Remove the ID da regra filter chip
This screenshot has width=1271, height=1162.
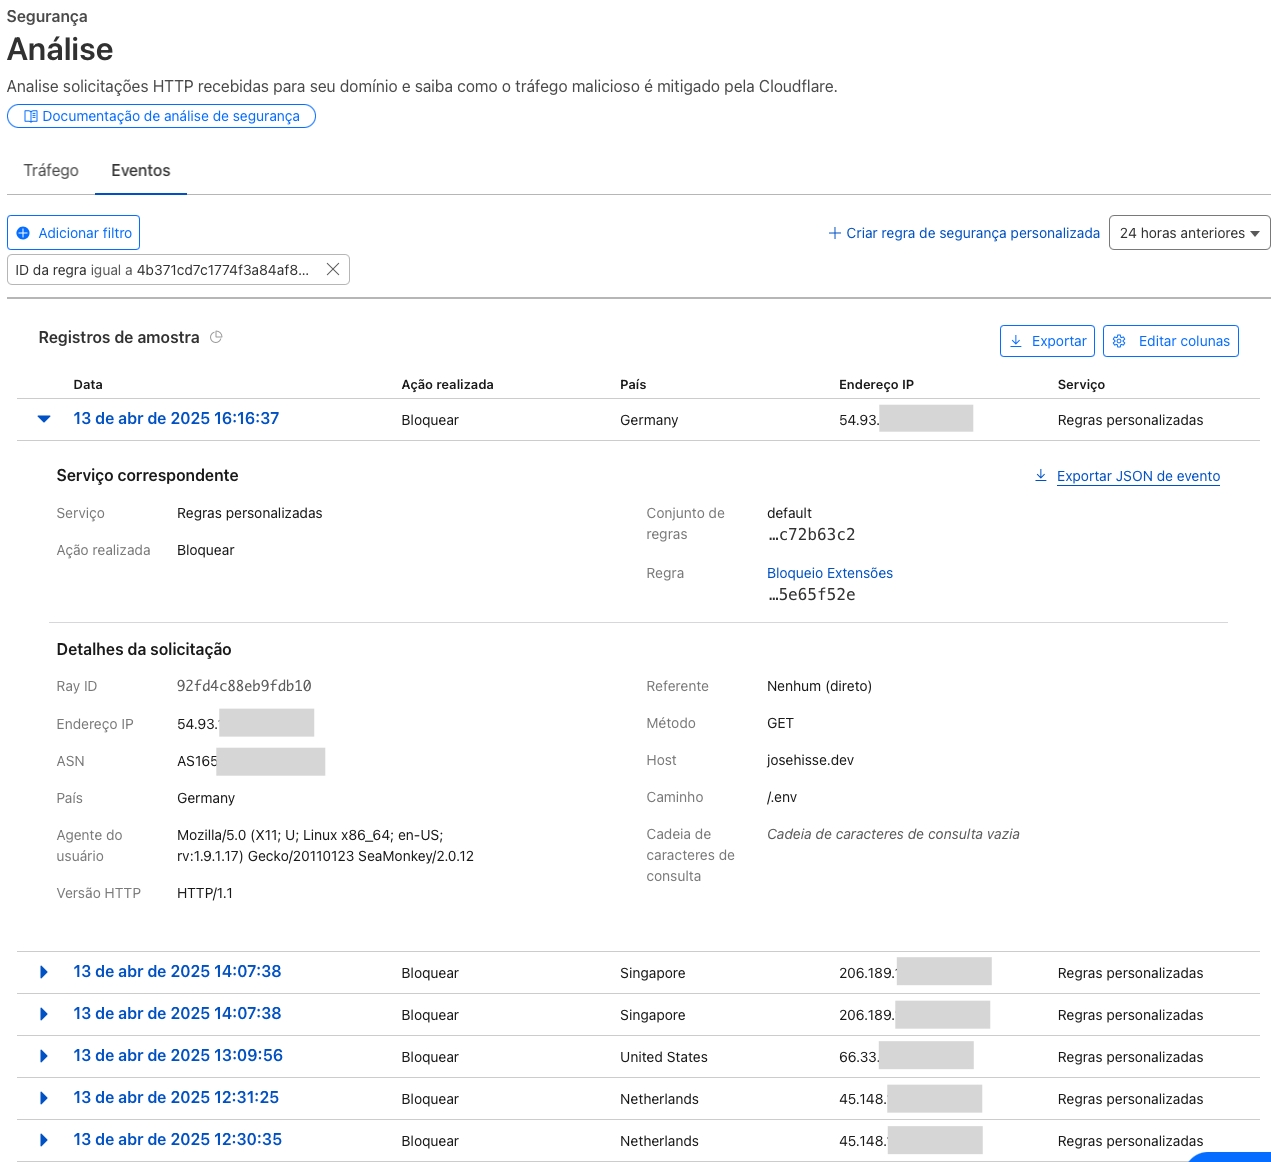(x=333, y=269)
